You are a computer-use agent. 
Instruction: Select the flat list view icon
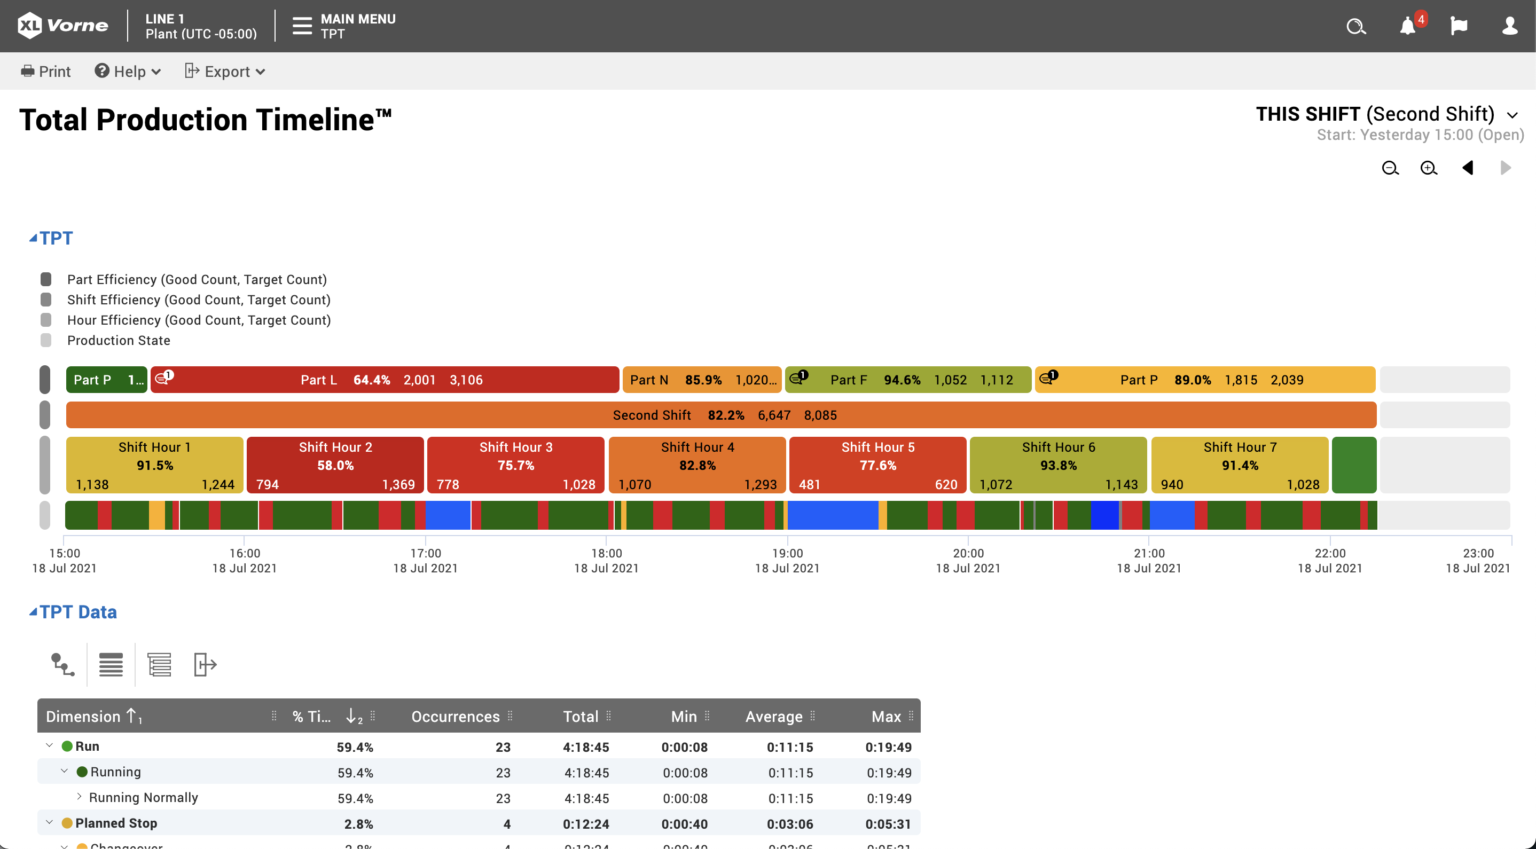coord(111,664)
